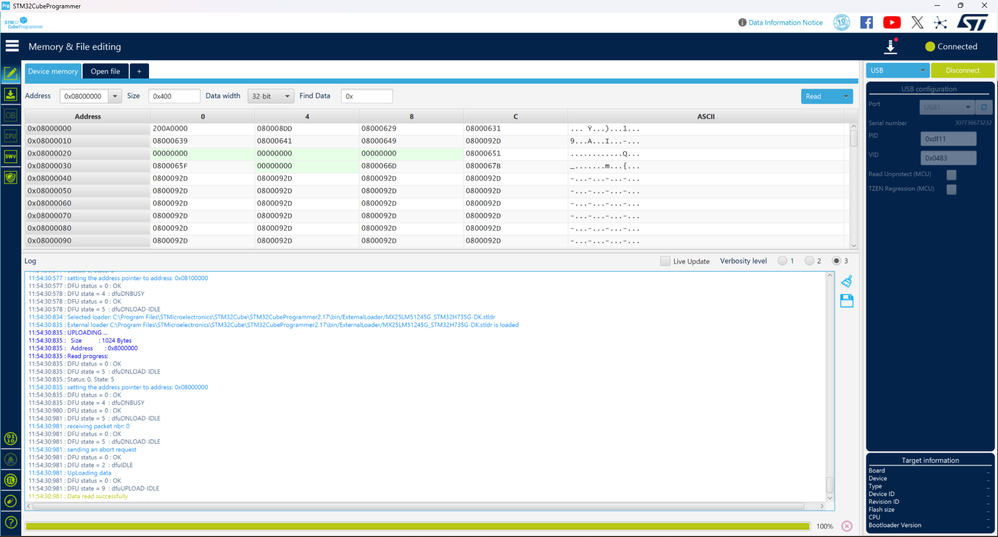Cancel operation with red X icon
The height and width of the screenshot is (537, 998).
tap(847, 526)
